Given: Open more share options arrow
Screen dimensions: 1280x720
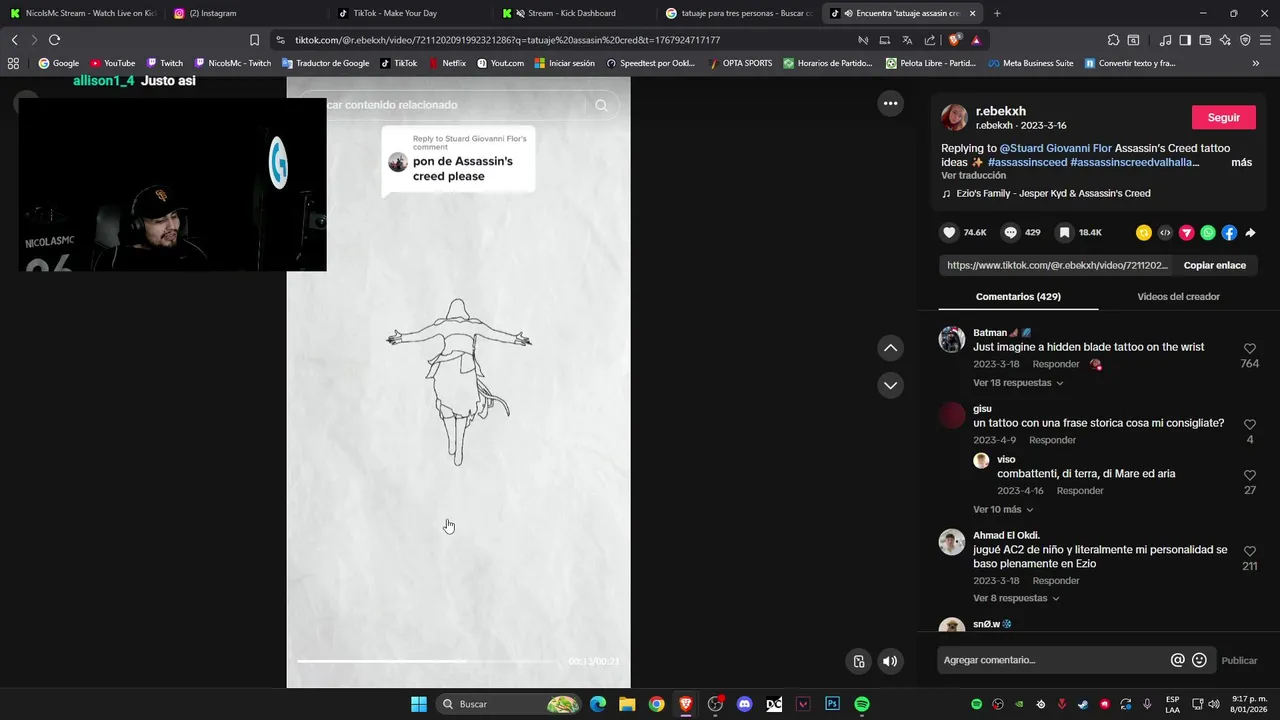Looking at the screenshot, I should click(1250, 233).
